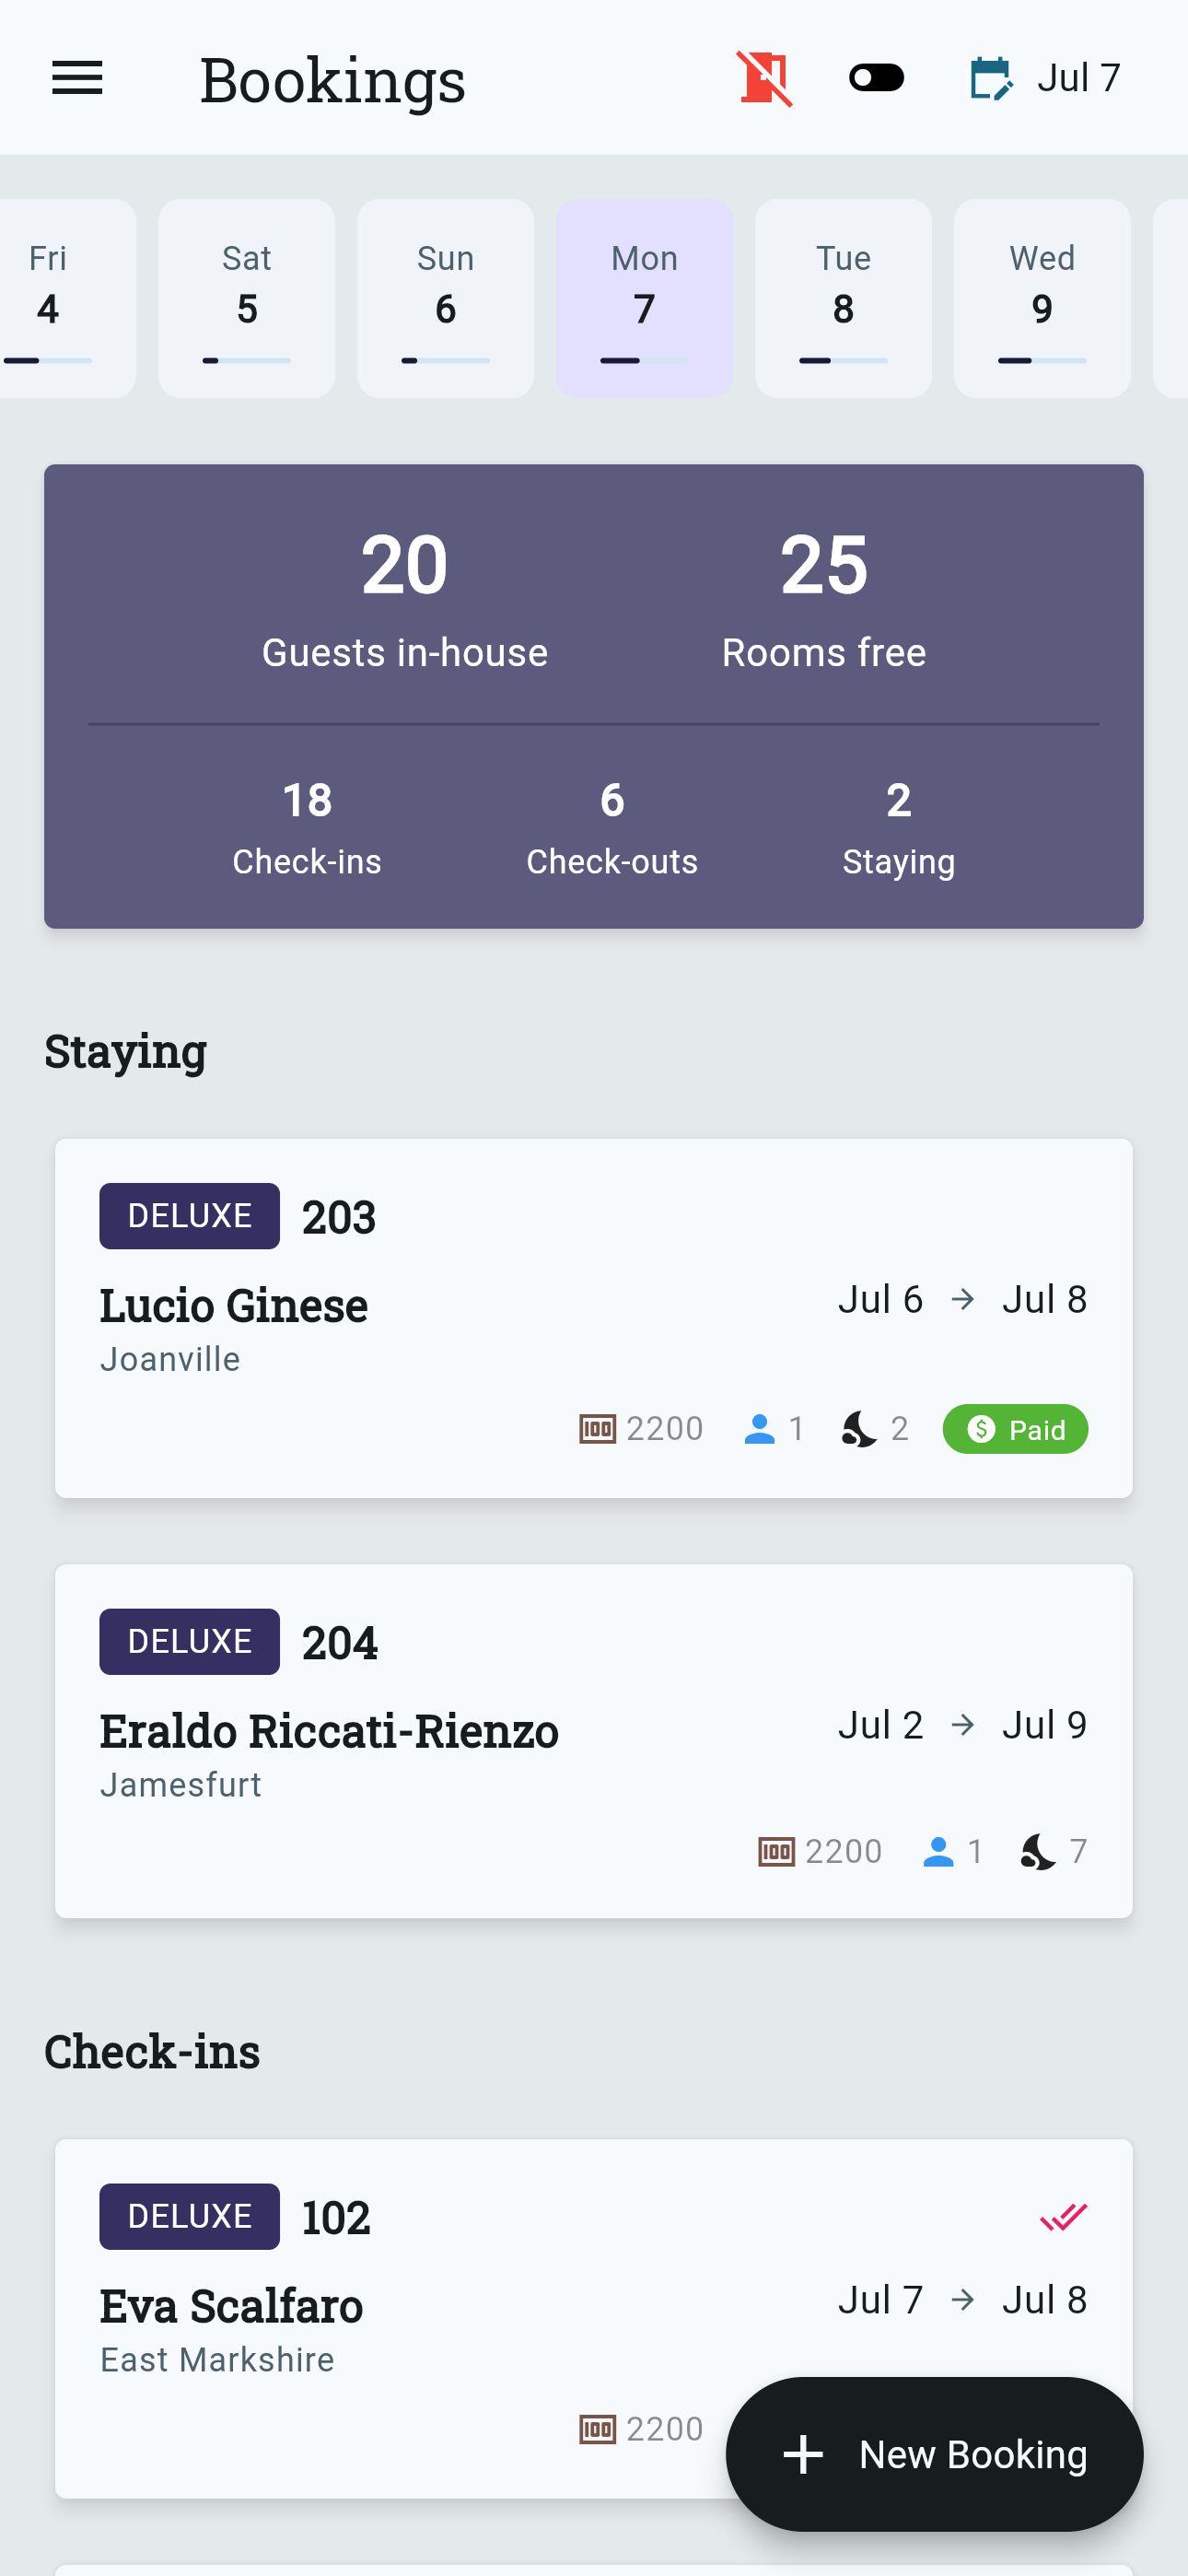Screen dimensions: 1188x2576
Task: Click guest count icon on room 203
Action: tap(760, 1429)
